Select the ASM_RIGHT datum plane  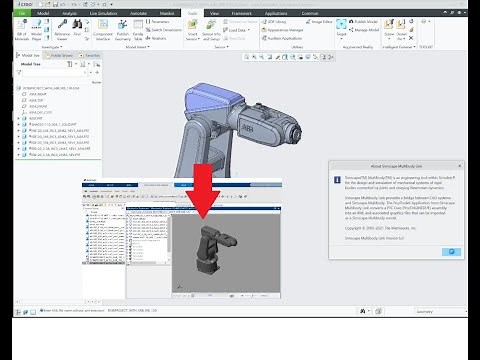click(35, 94)
